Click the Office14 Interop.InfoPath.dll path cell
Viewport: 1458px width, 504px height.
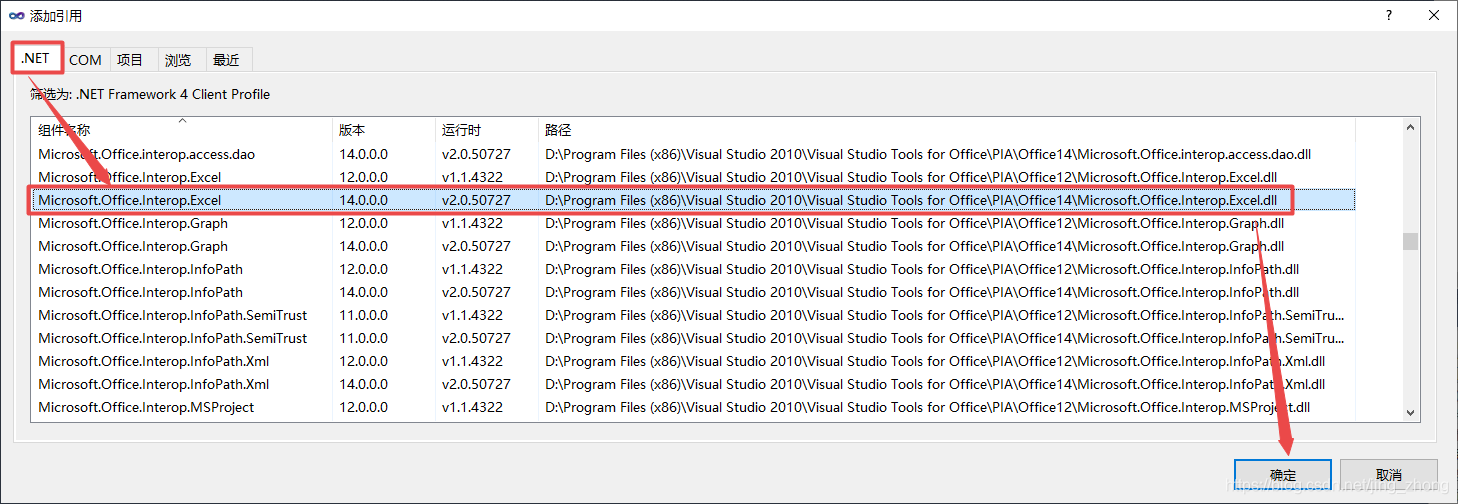pos(922,292)
